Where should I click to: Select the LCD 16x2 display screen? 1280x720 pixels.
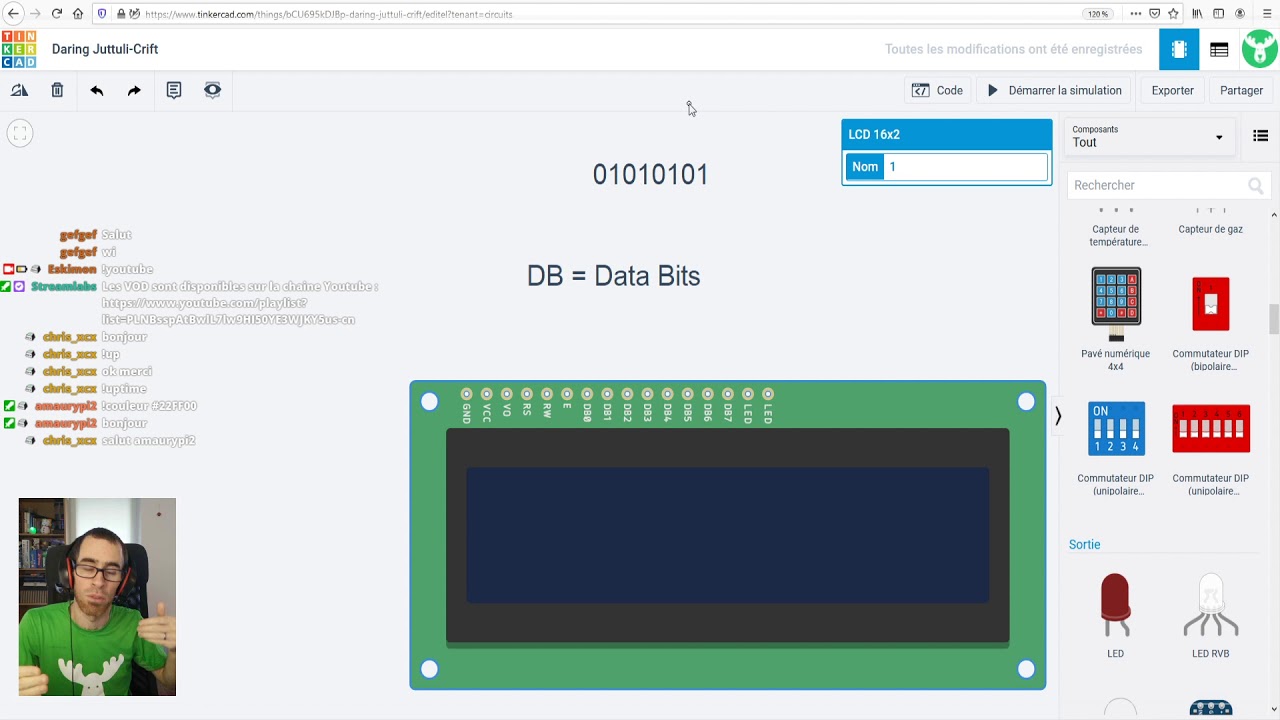(x=727, y=535)
